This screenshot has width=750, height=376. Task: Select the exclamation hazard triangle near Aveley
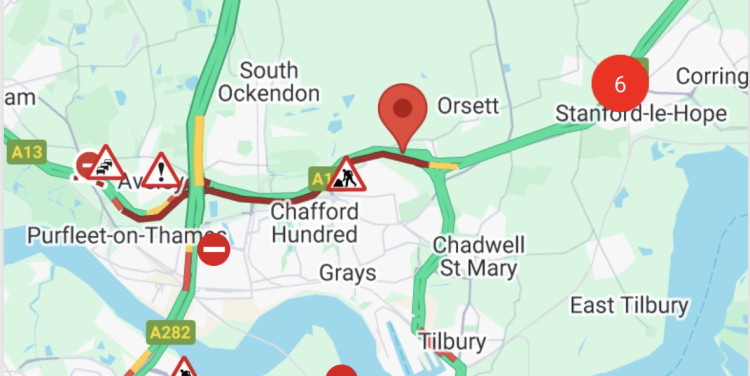(x=161, y=171)
